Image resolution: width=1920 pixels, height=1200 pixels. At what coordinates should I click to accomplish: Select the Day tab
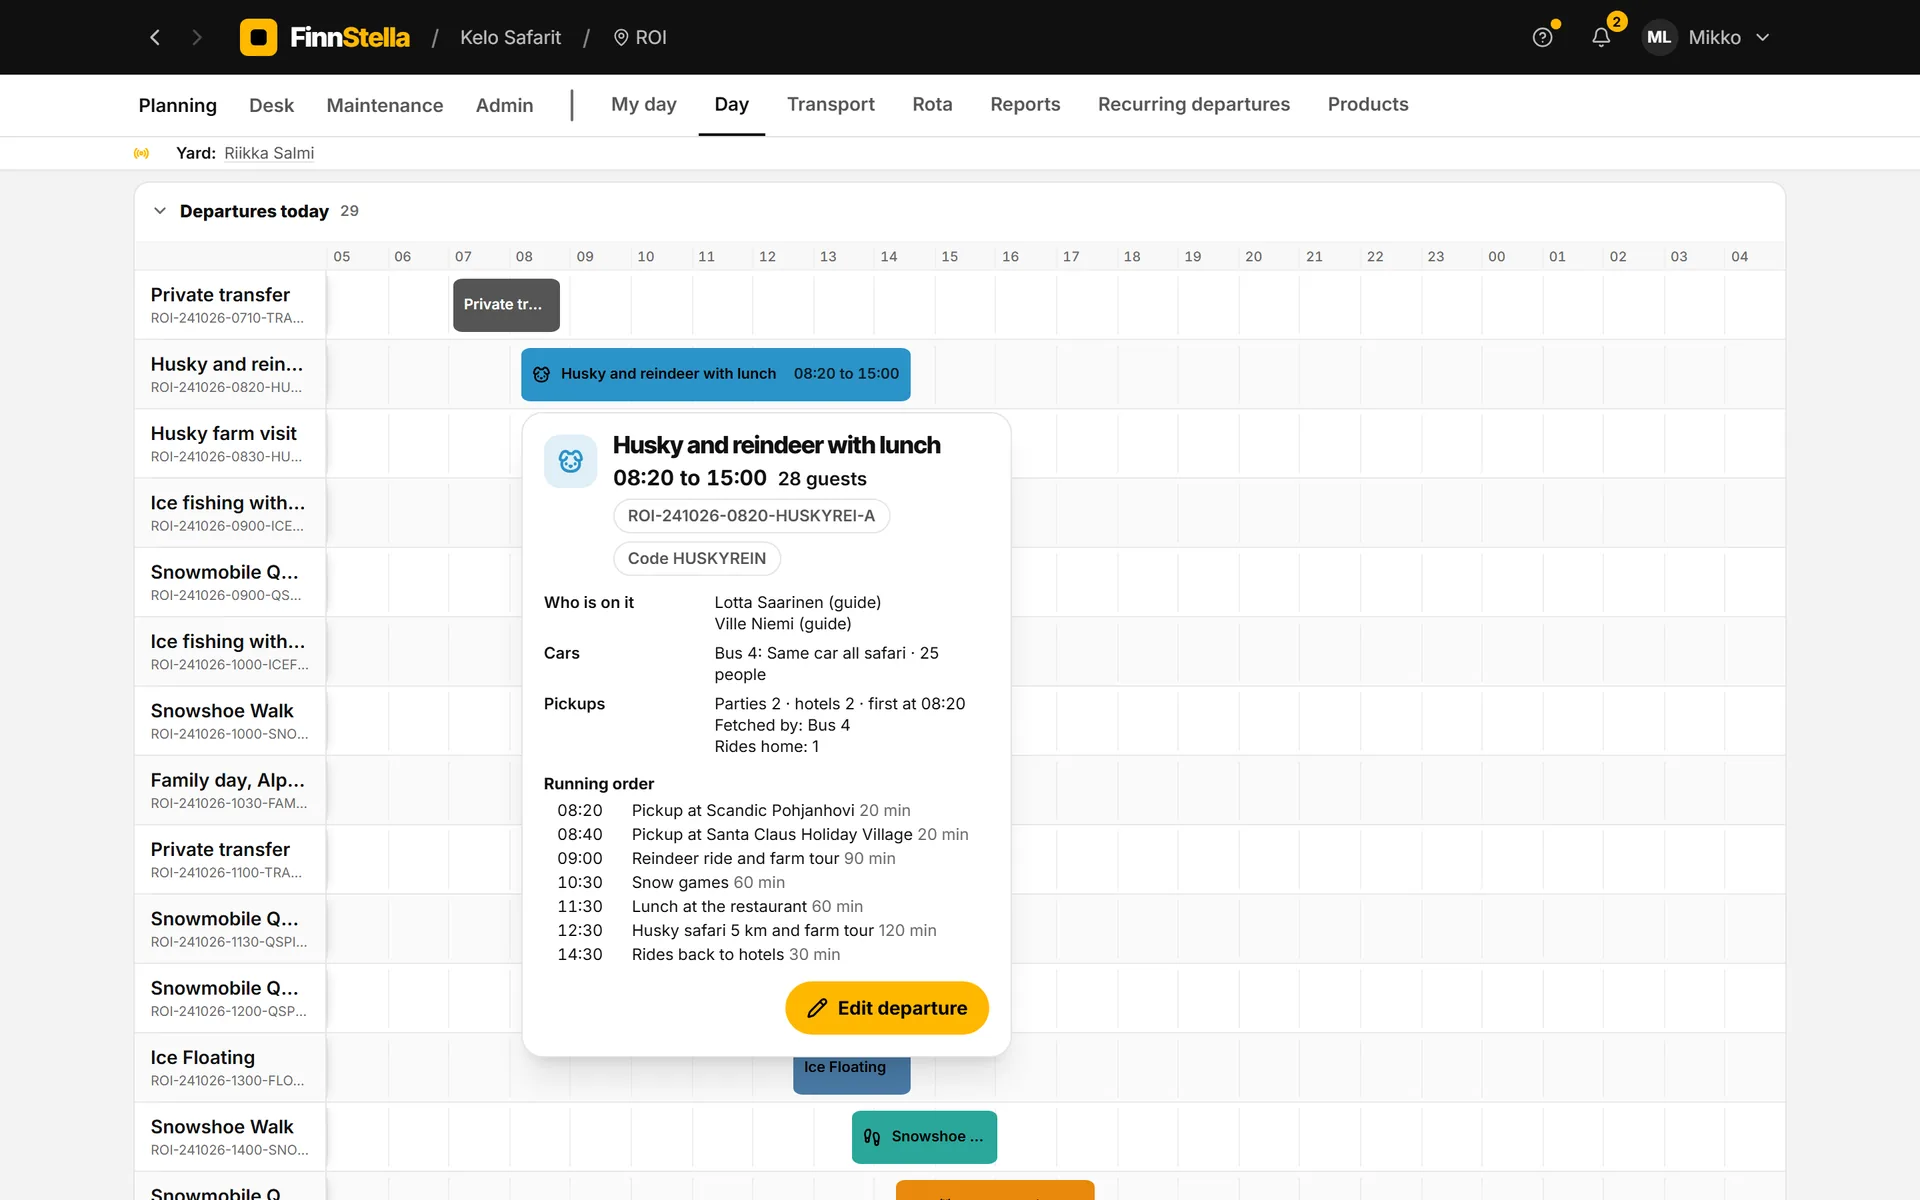coord(732,104)
